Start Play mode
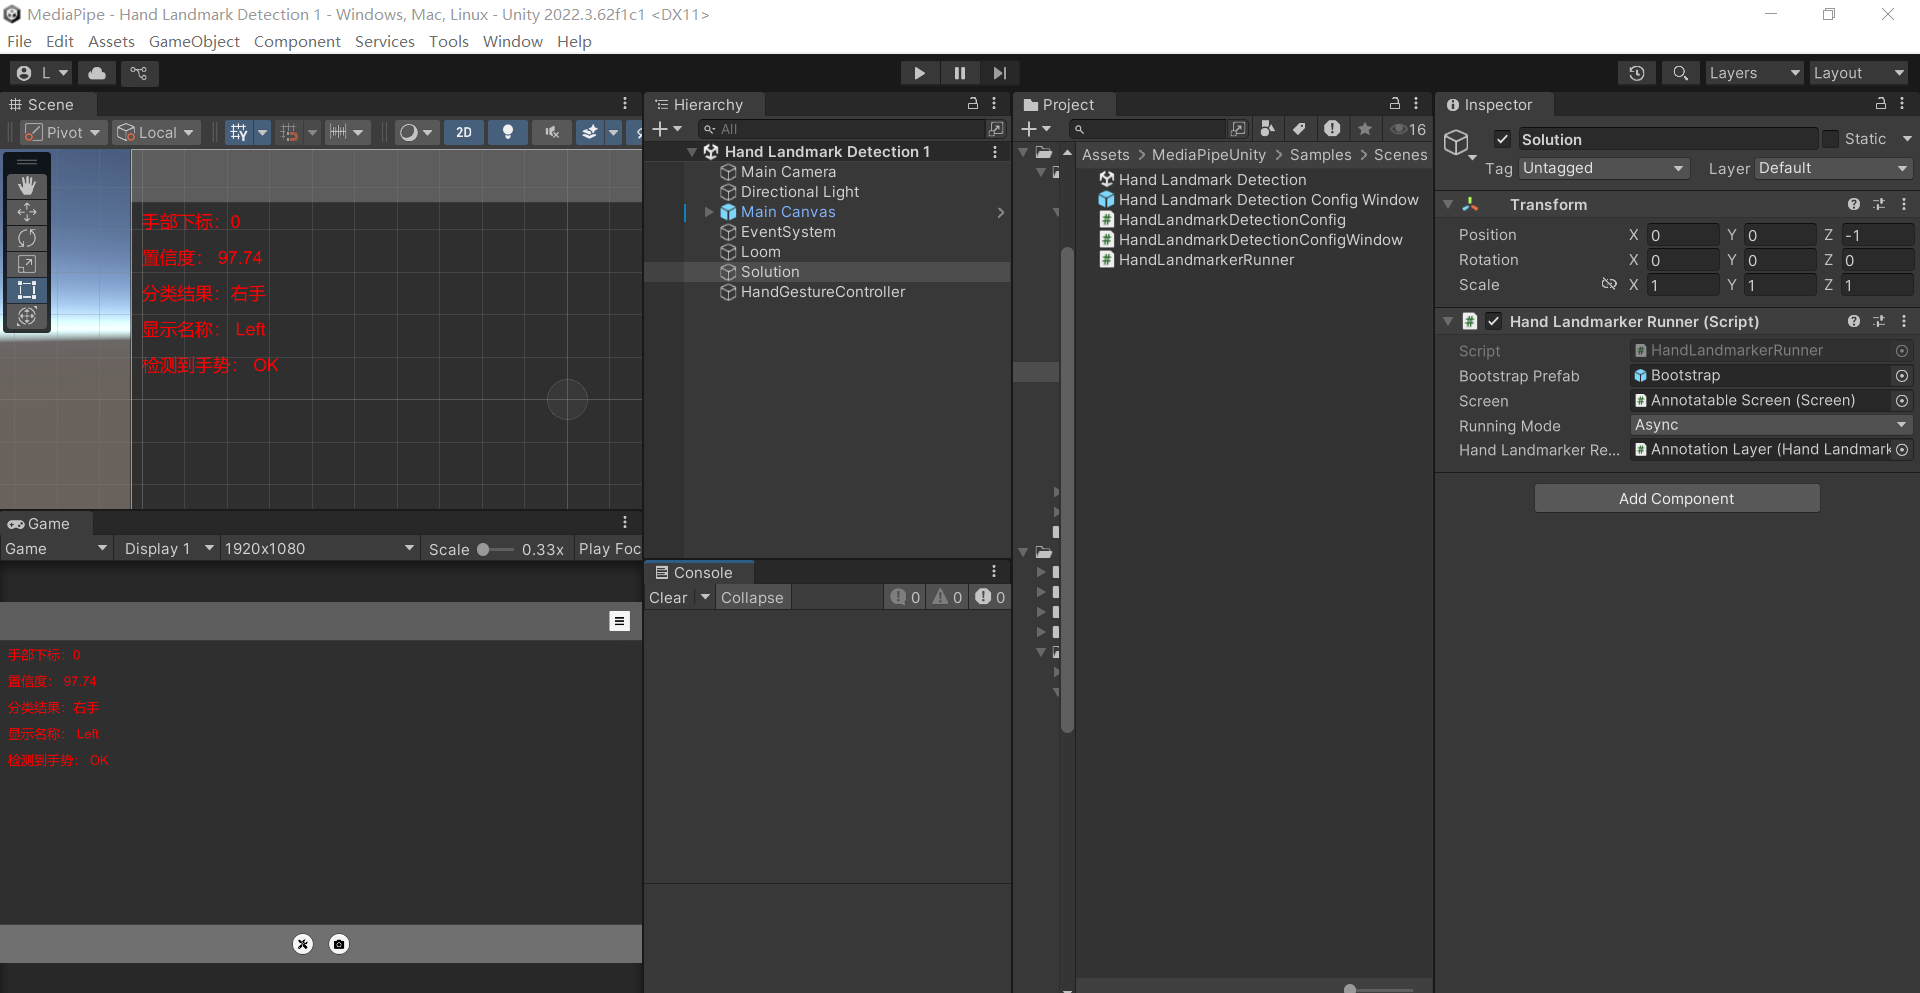 point(919,73)
